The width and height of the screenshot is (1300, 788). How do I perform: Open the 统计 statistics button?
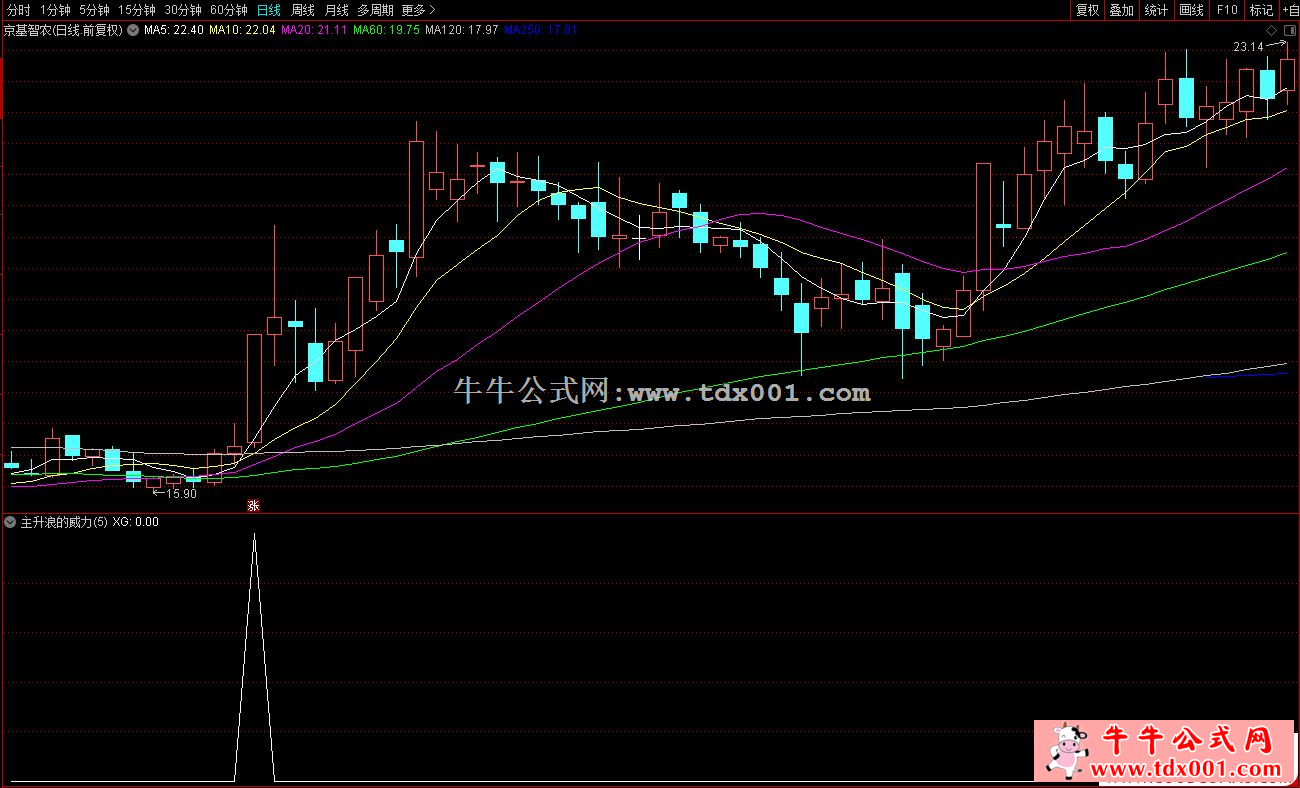click(1156, 10)
